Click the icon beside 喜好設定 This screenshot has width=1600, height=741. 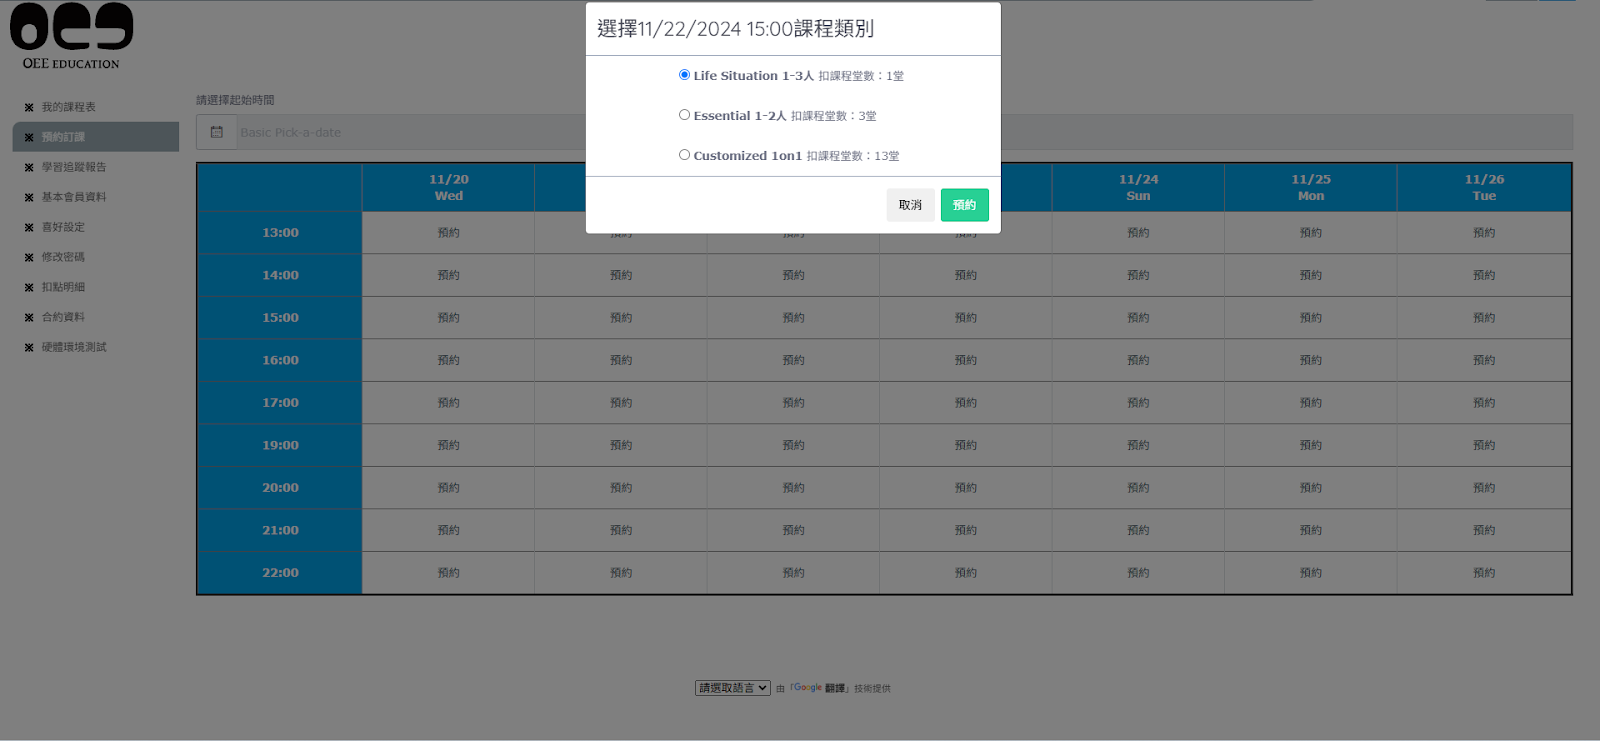click(29, 227)
